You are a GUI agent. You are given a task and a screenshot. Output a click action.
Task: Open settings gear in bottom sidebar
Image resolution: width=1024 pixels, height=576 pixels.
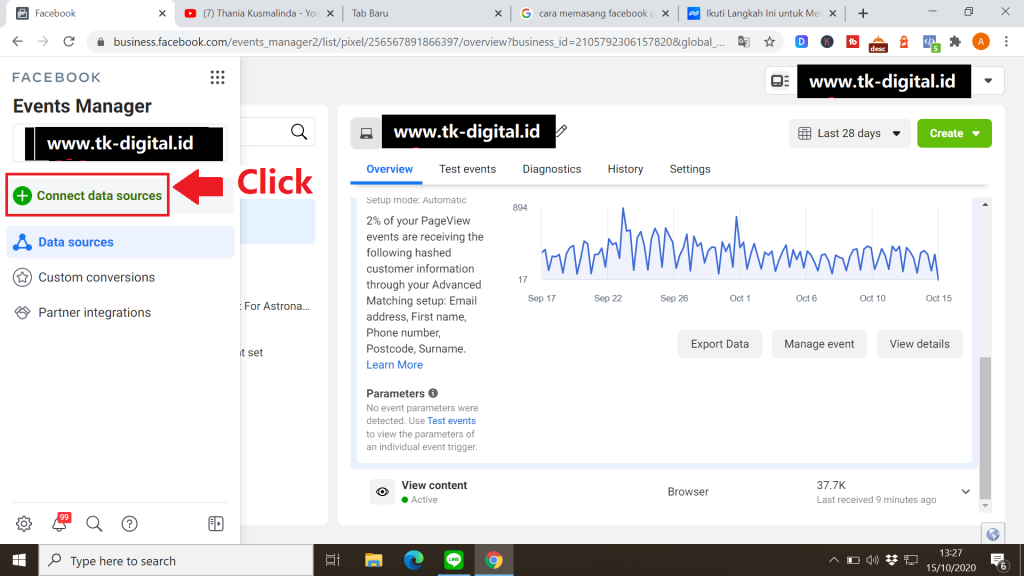click(x=24, y=523)
